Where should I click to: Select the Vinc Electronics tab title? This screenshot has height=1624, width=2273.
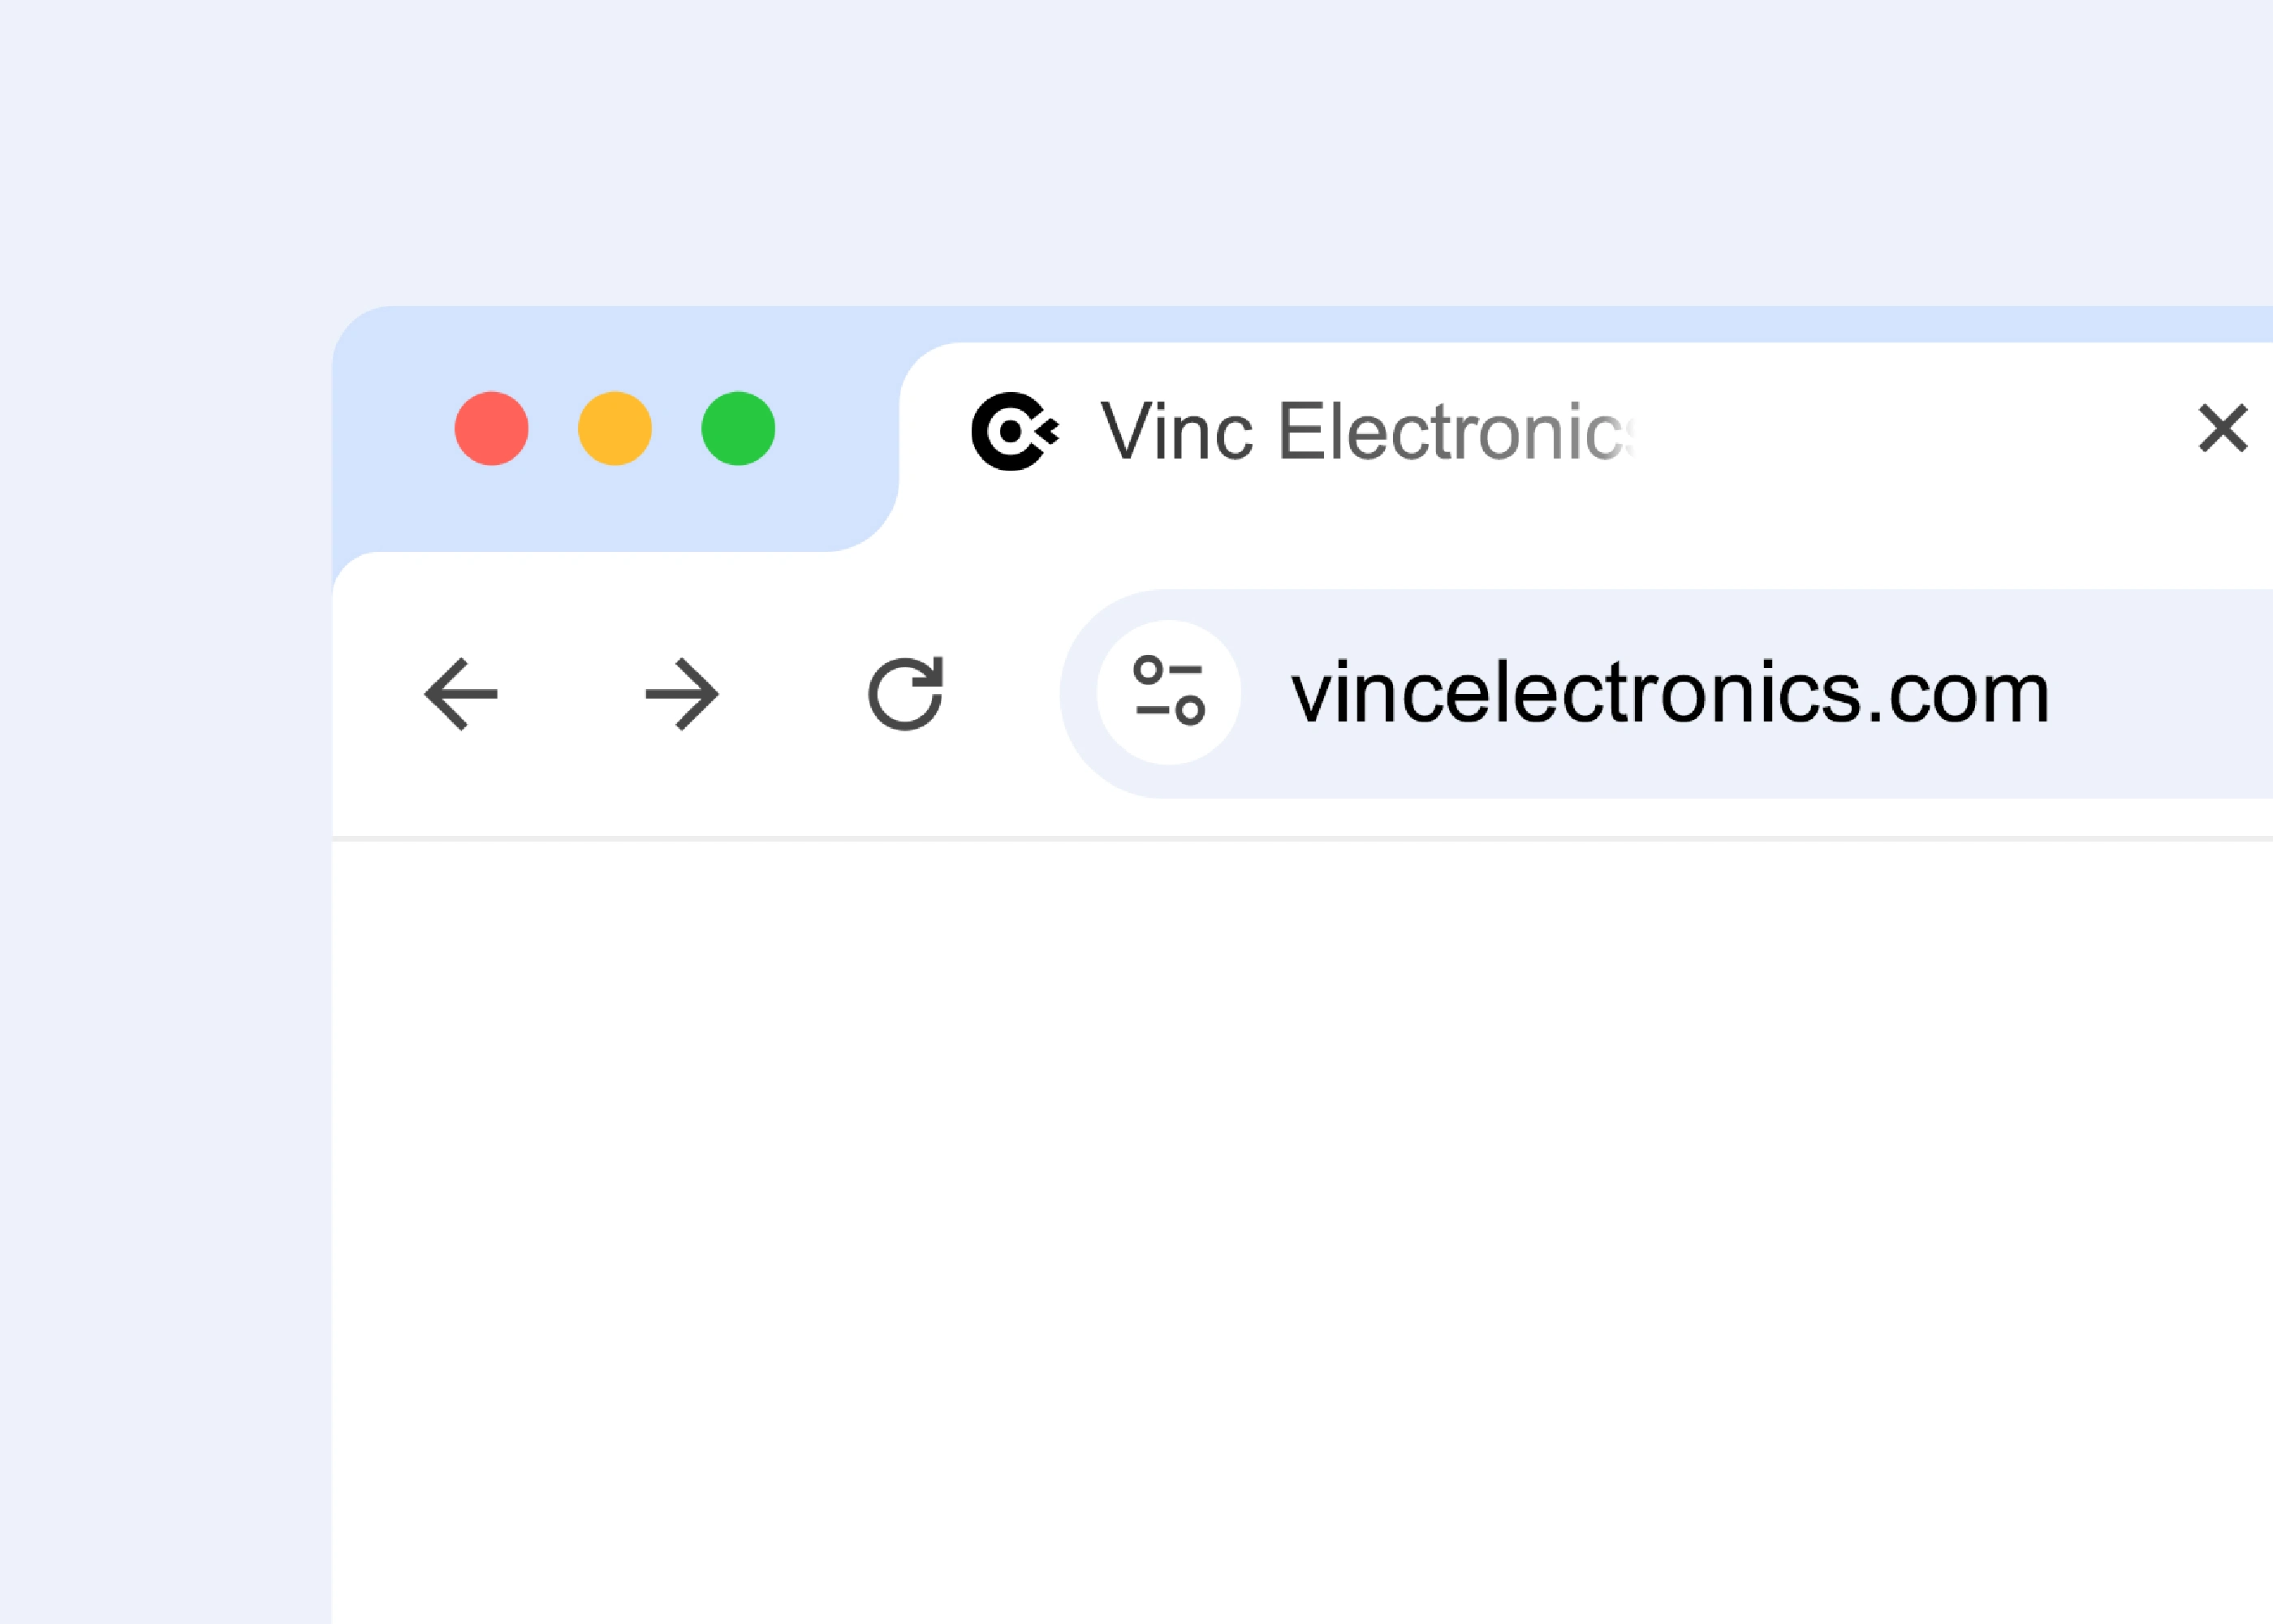pyautogui.click(x=1366, y=431)
